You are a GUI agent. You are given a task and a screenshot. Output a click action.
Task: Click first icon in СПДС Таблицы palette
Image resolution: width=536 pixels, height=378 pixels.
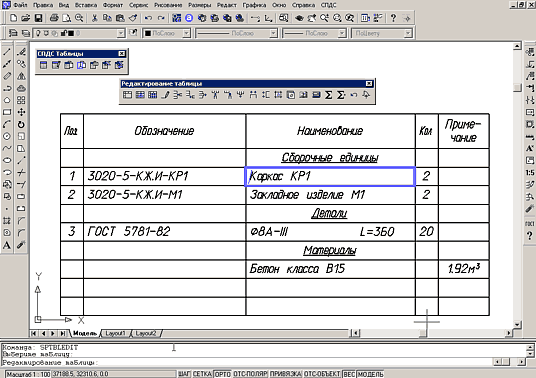pos(43,65)
